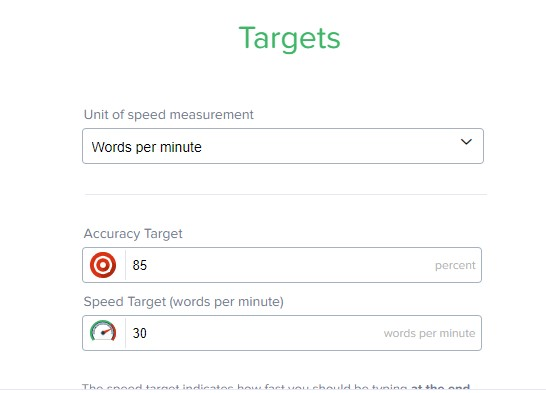Click the number 30 in speed input

140,333
